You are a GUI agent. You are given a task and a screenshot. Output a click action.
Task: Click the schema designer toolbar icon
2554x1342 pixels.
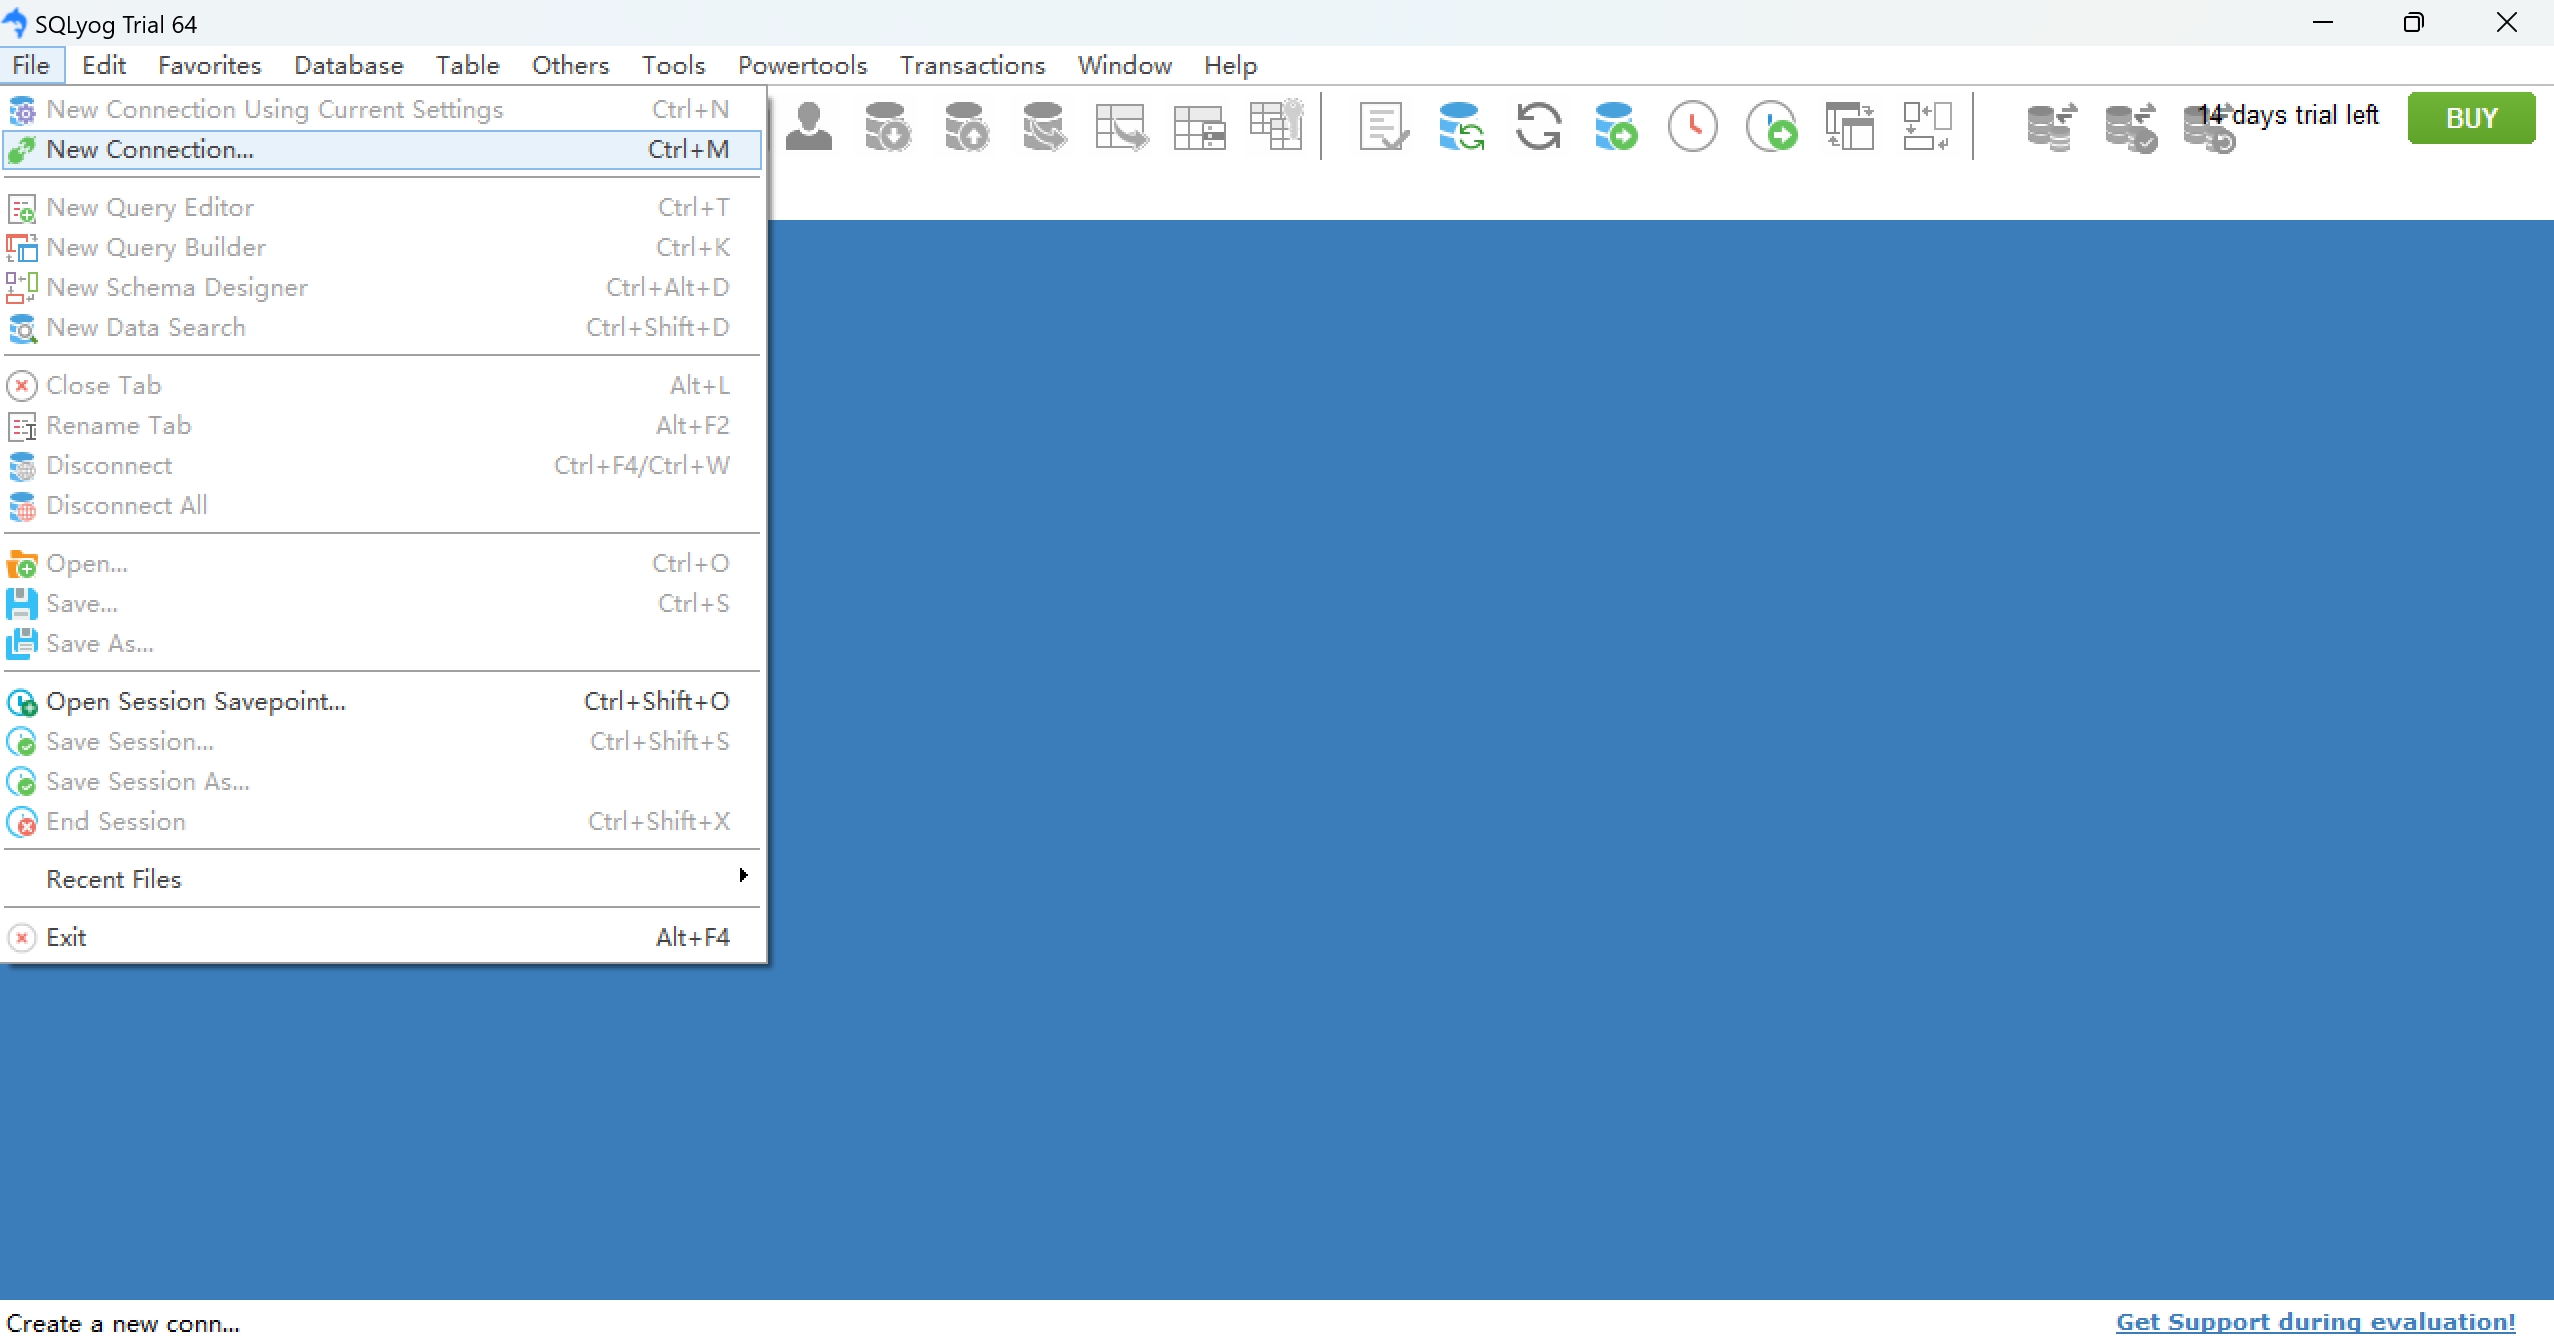[1926, 127]
